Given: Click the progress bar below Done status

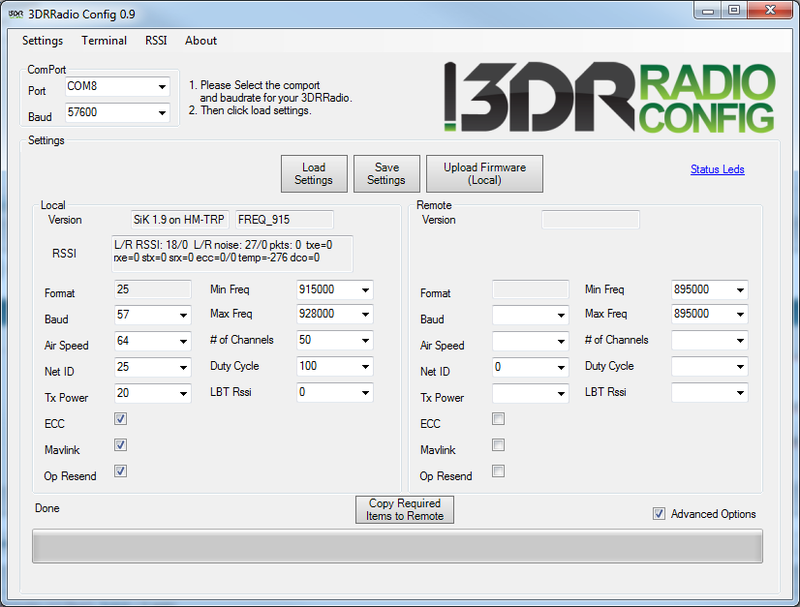Looking at the screenshot, I should 397,546.
